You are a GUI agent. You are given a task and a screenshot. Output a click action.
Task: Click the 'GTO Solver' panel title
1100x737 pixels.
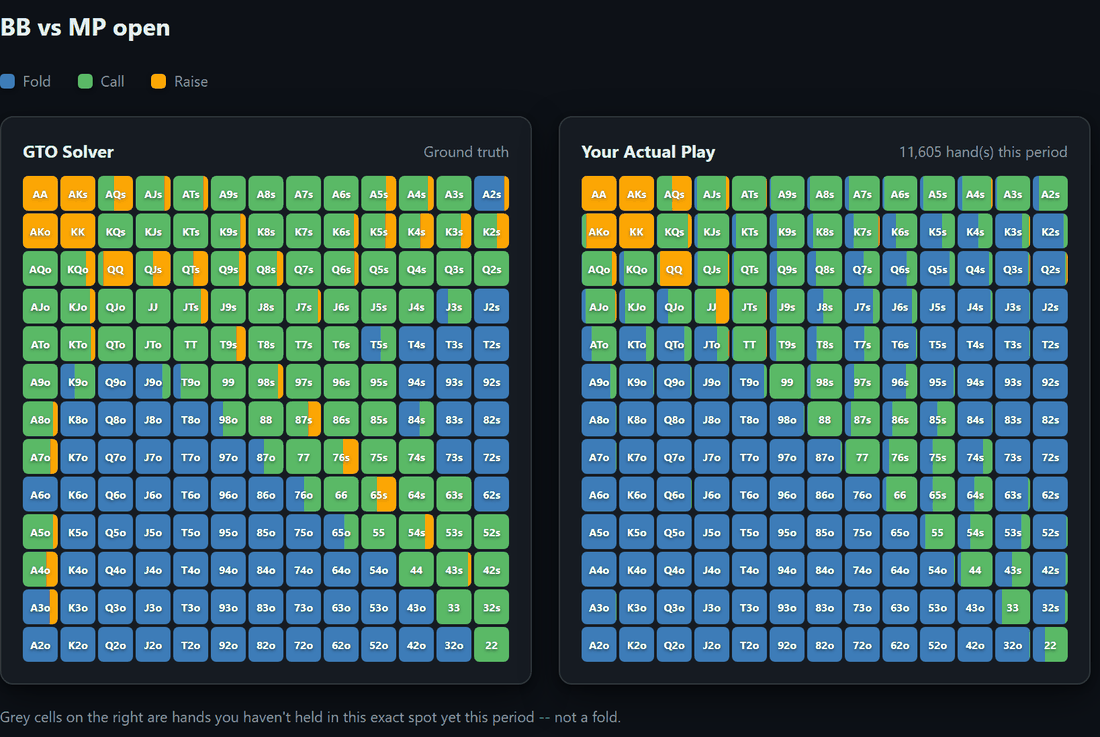(68, 152)
